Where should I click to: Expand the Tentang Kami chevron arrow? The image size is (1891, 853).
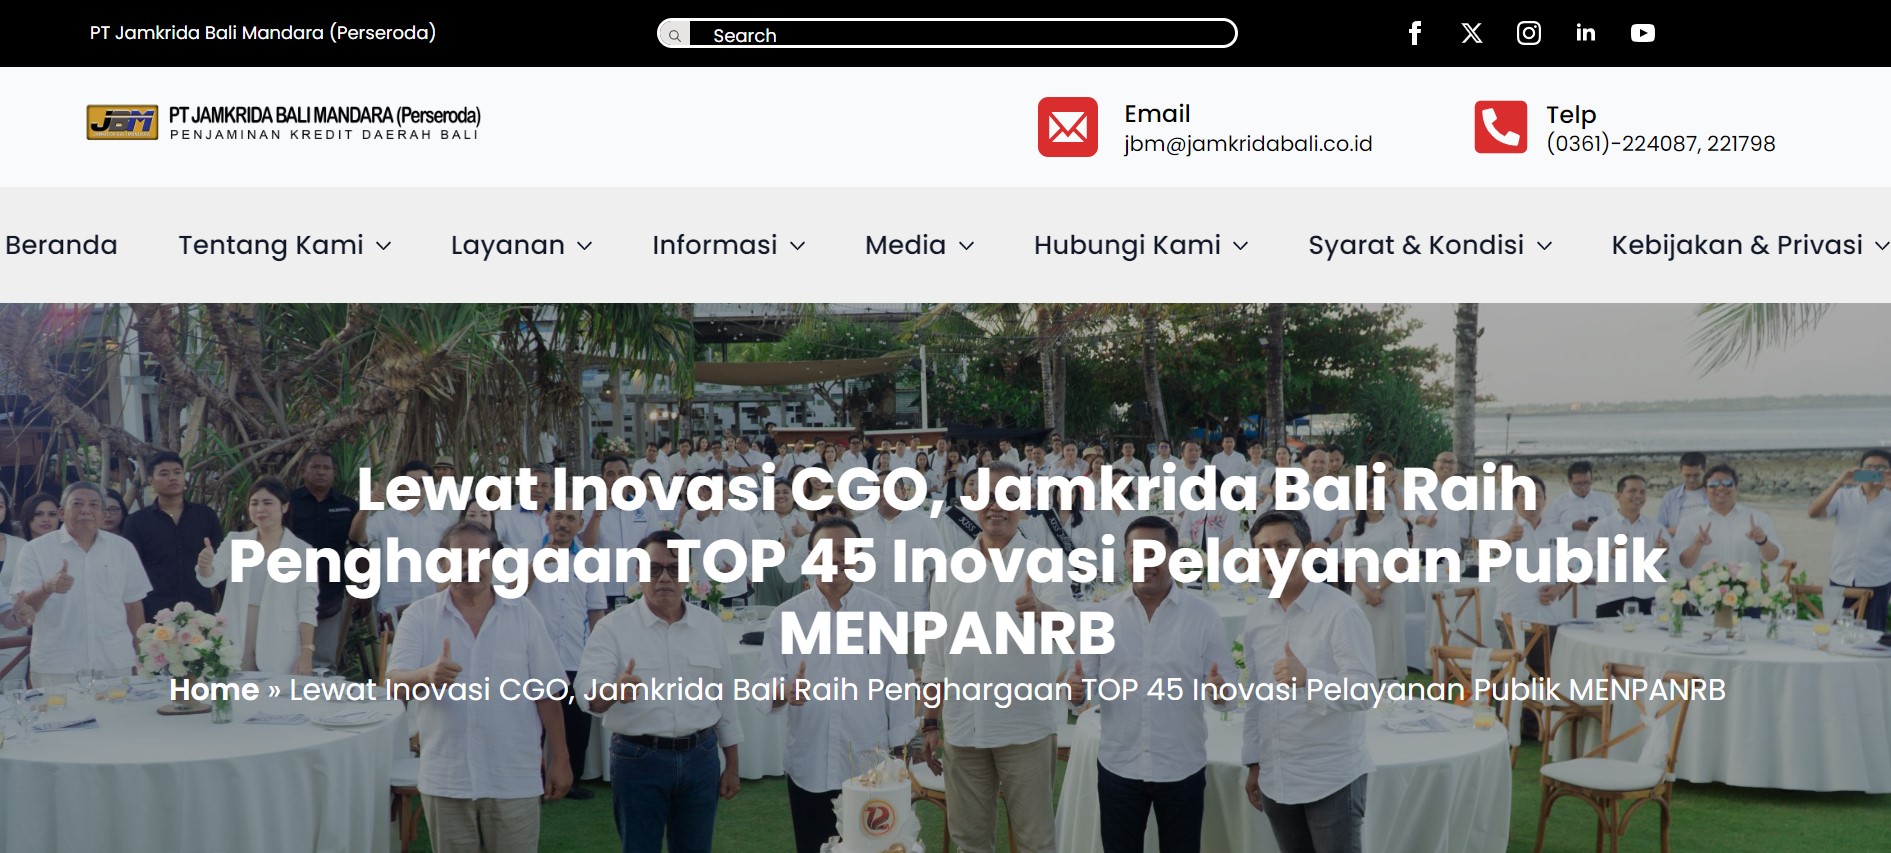(x=383, y=246)
